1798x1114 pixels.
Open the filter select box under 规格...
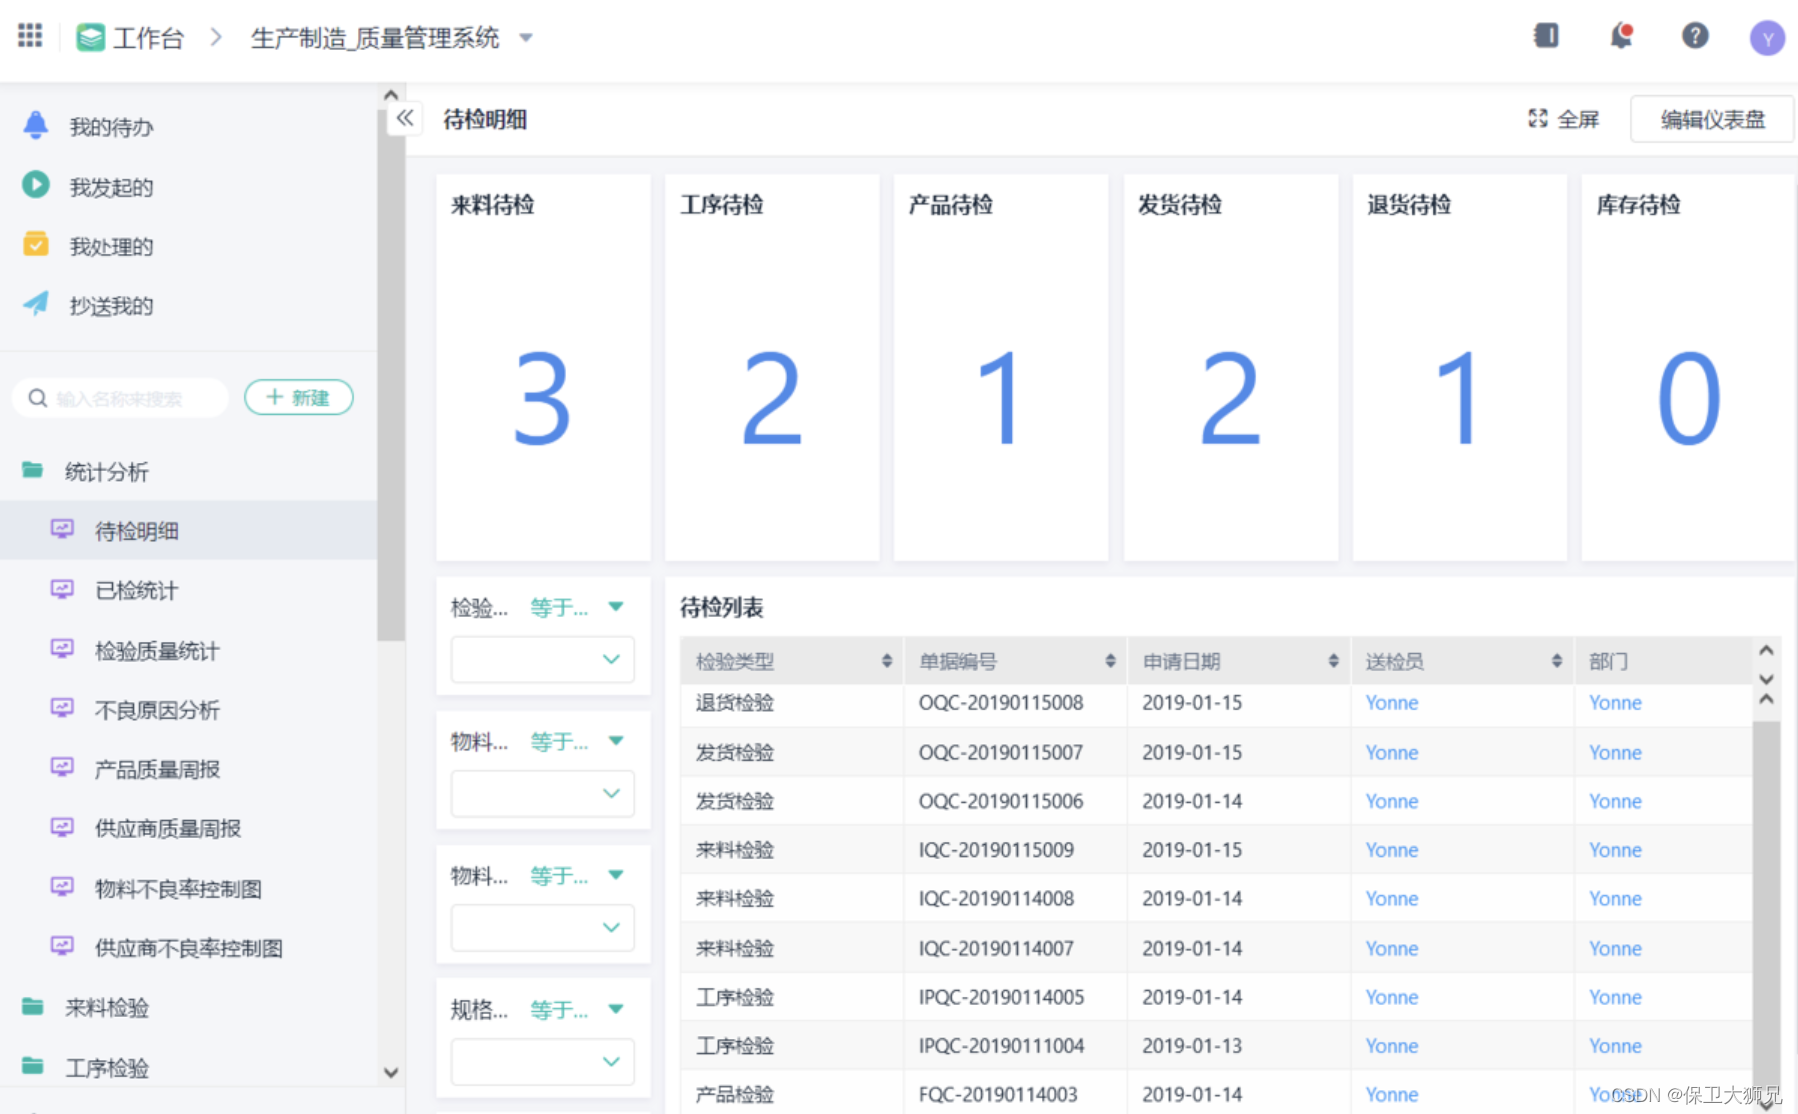pyautogui.click(x=543, y=1061)
